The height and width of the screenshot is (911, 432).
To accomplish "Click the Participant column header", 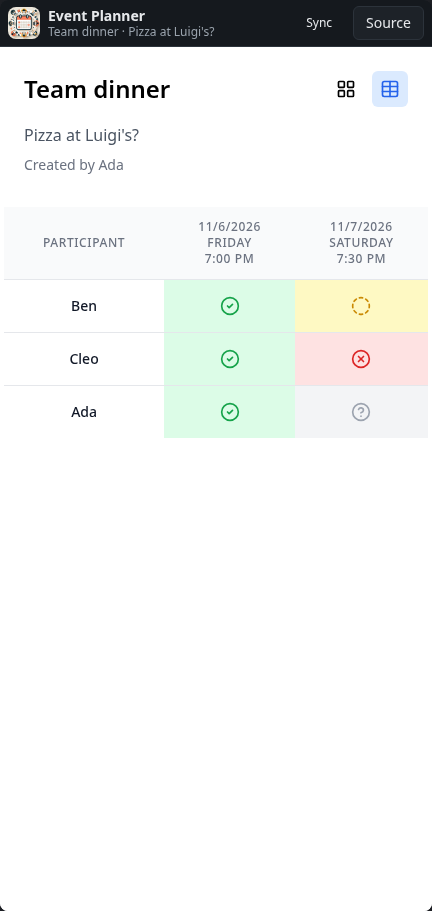I will 84,243.
